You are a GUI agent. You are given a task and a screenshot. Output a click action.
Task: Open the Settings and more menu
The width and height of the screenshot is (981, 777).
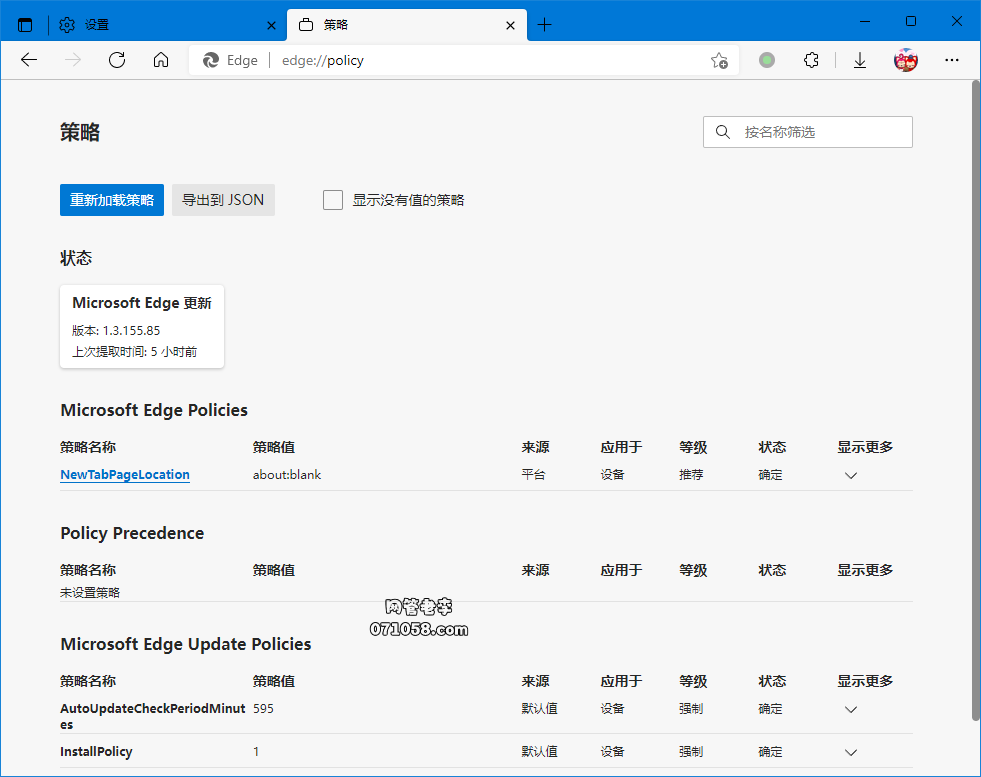pos(951,60)
